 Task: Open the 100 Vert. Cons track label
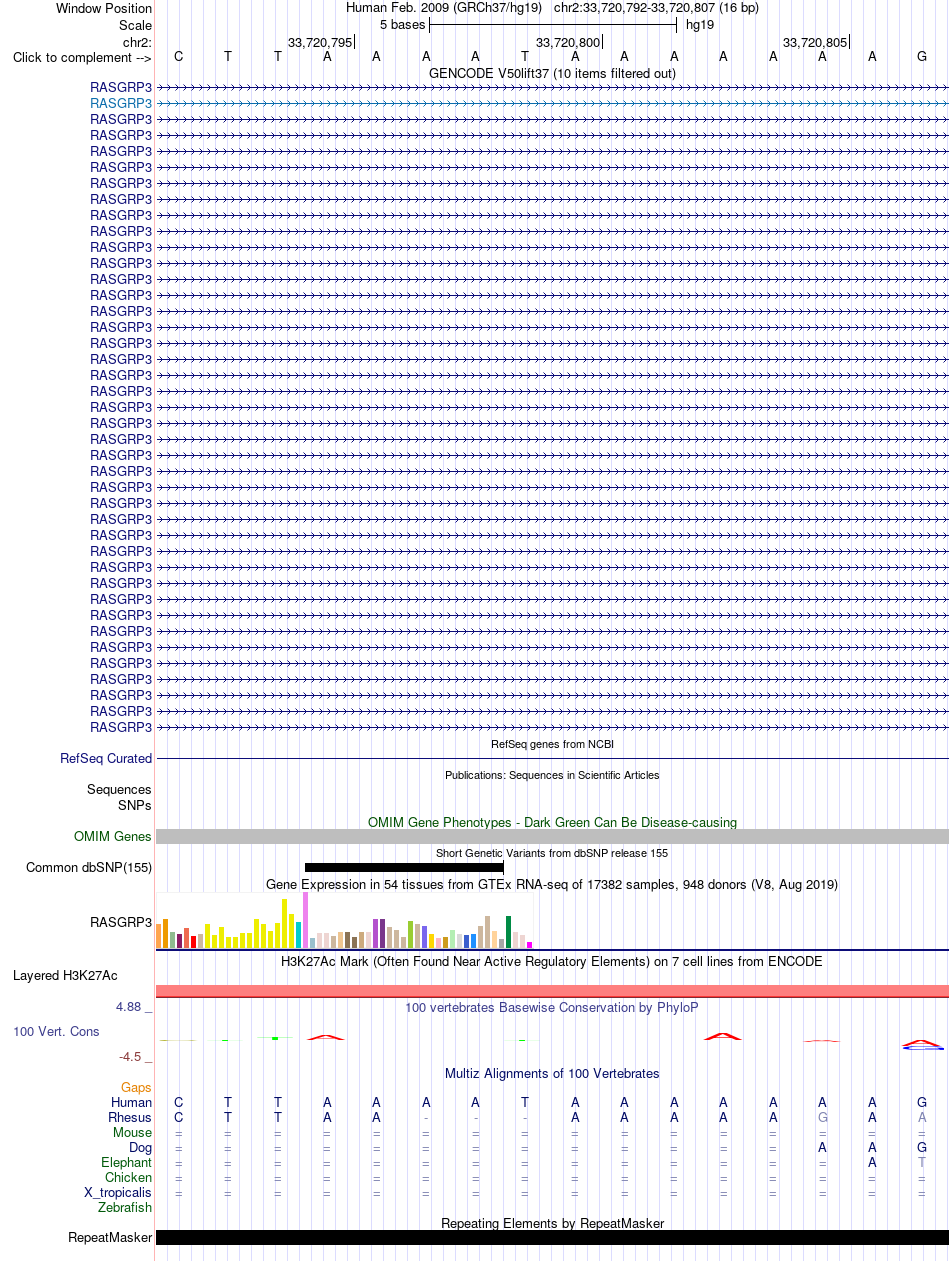tap(56, 1031)
